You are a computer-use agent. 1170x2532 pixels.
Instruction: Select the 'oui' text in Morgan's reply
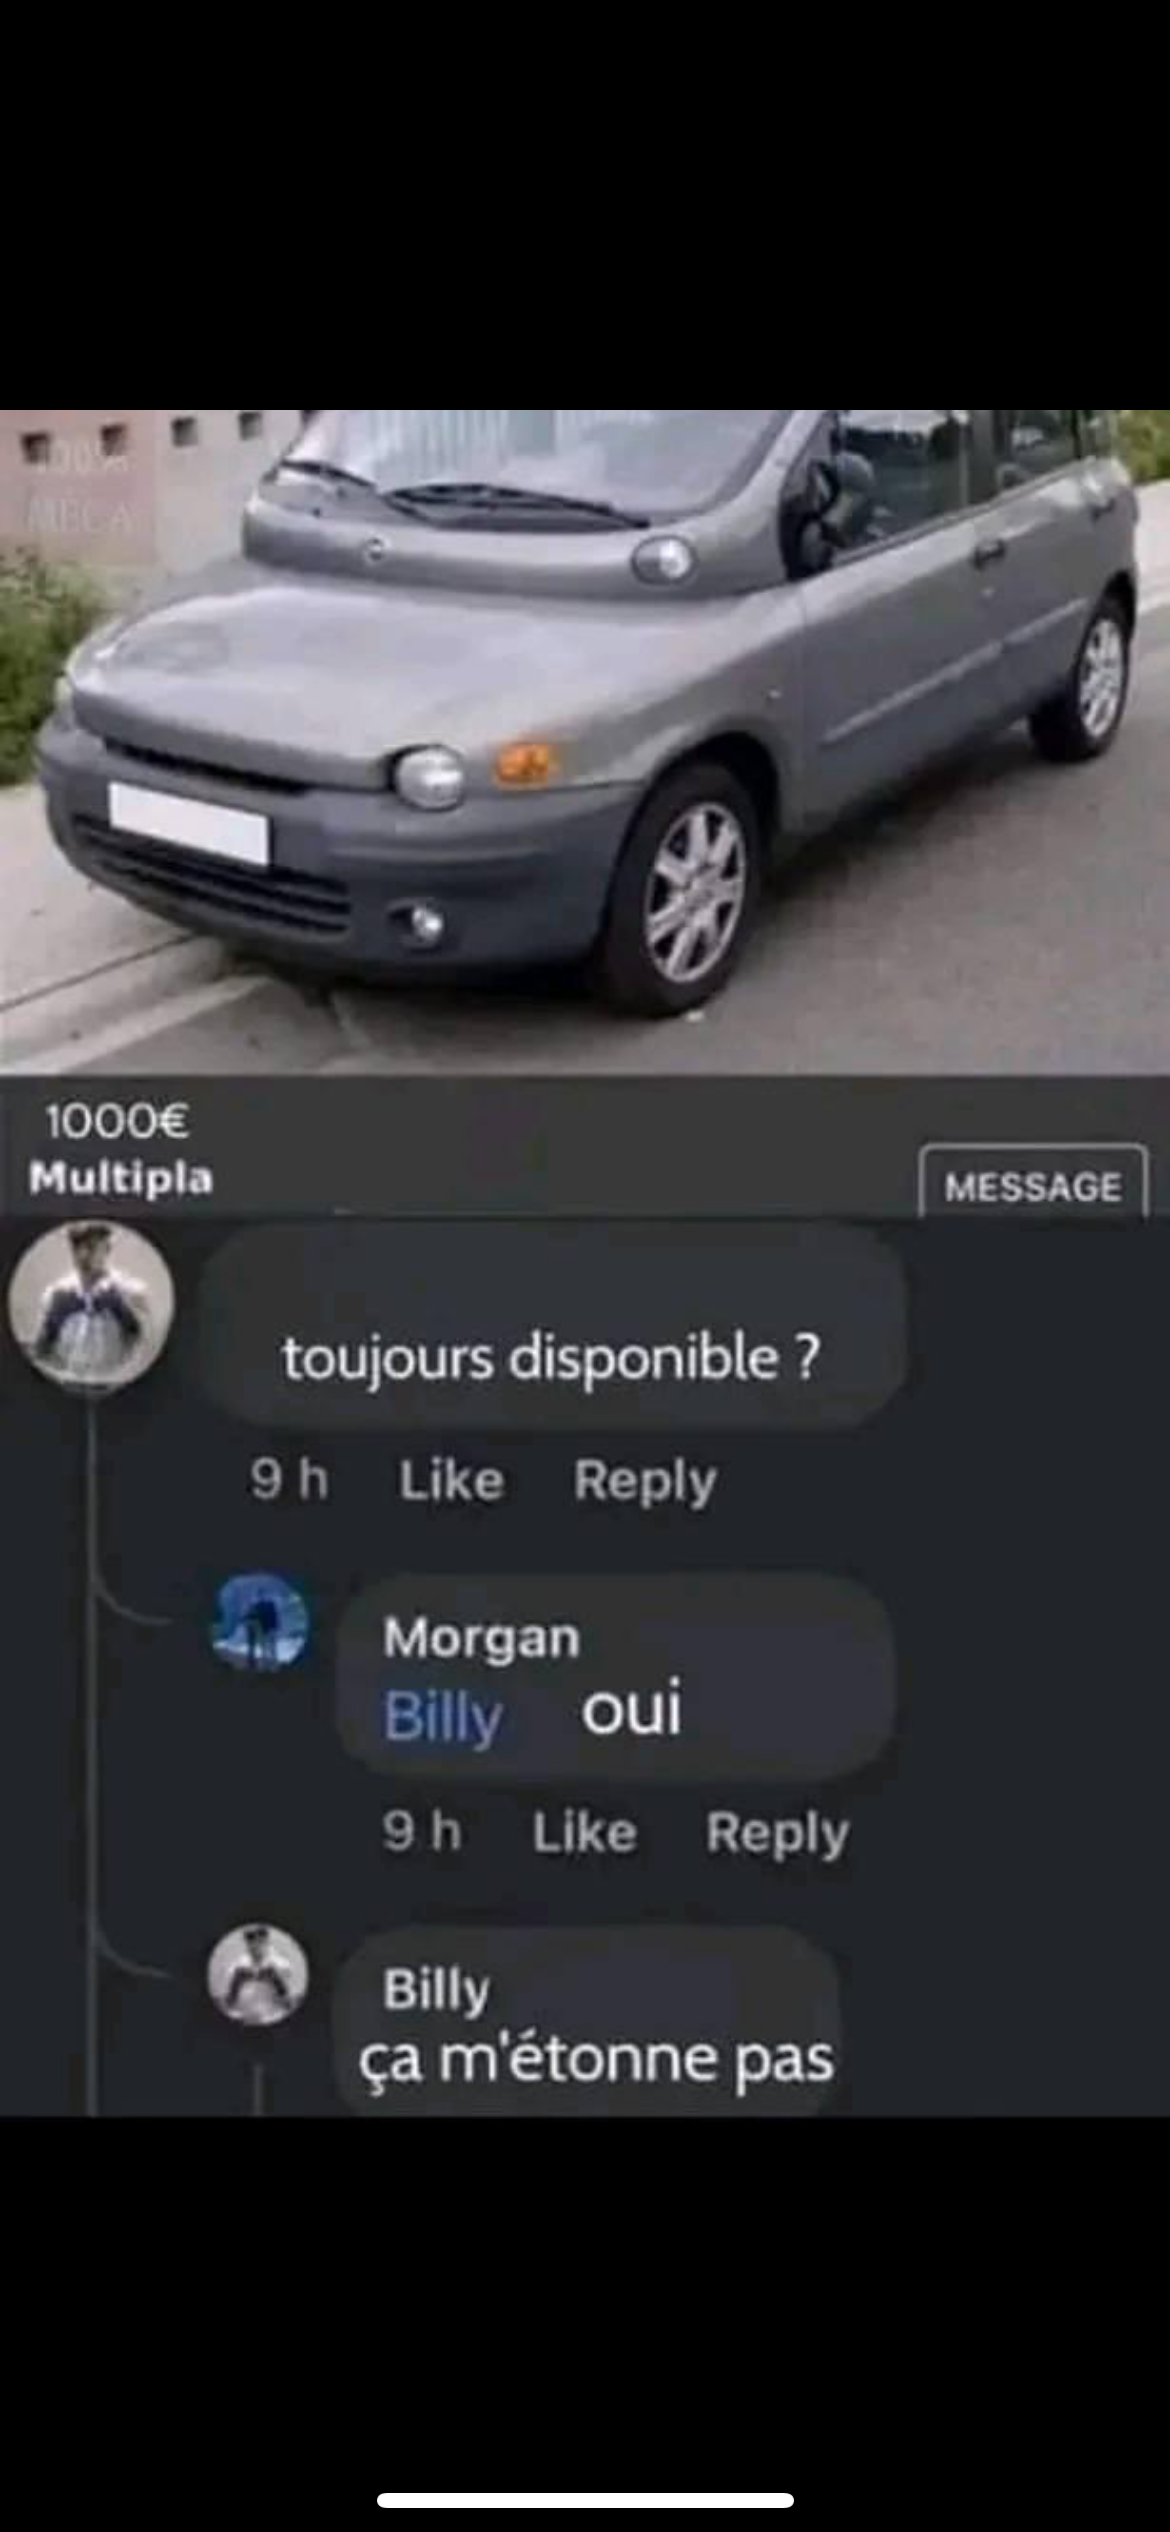[632, 1708]
